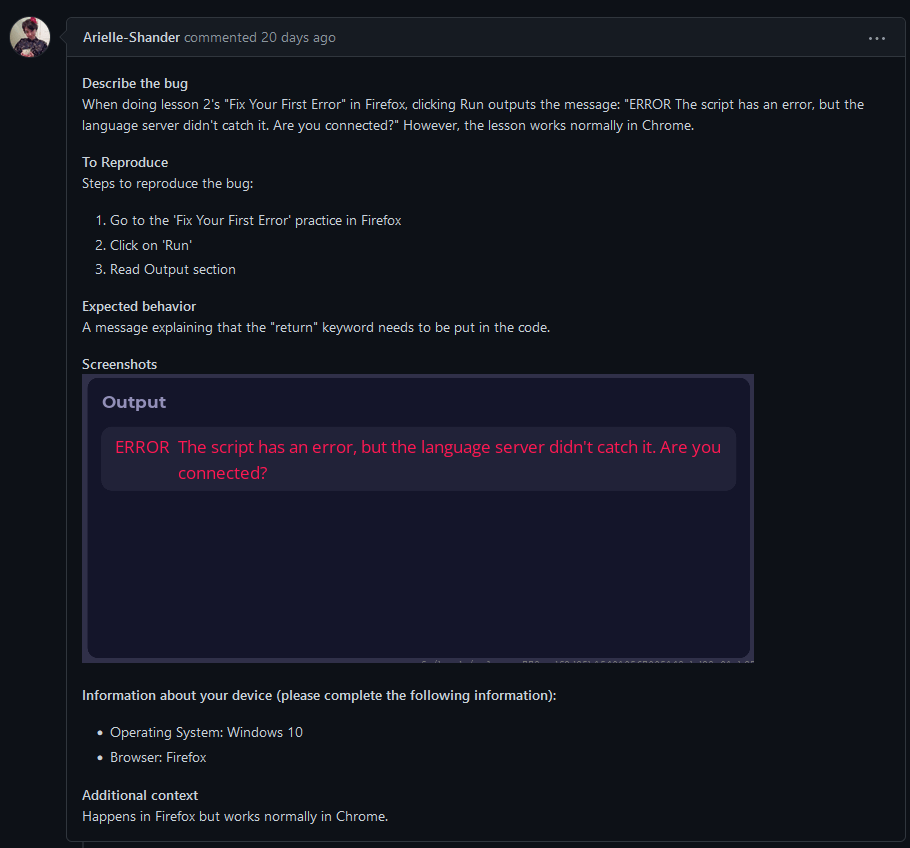
Task: Click the "Click on 'Run'" step
Action: pos(151,245)
